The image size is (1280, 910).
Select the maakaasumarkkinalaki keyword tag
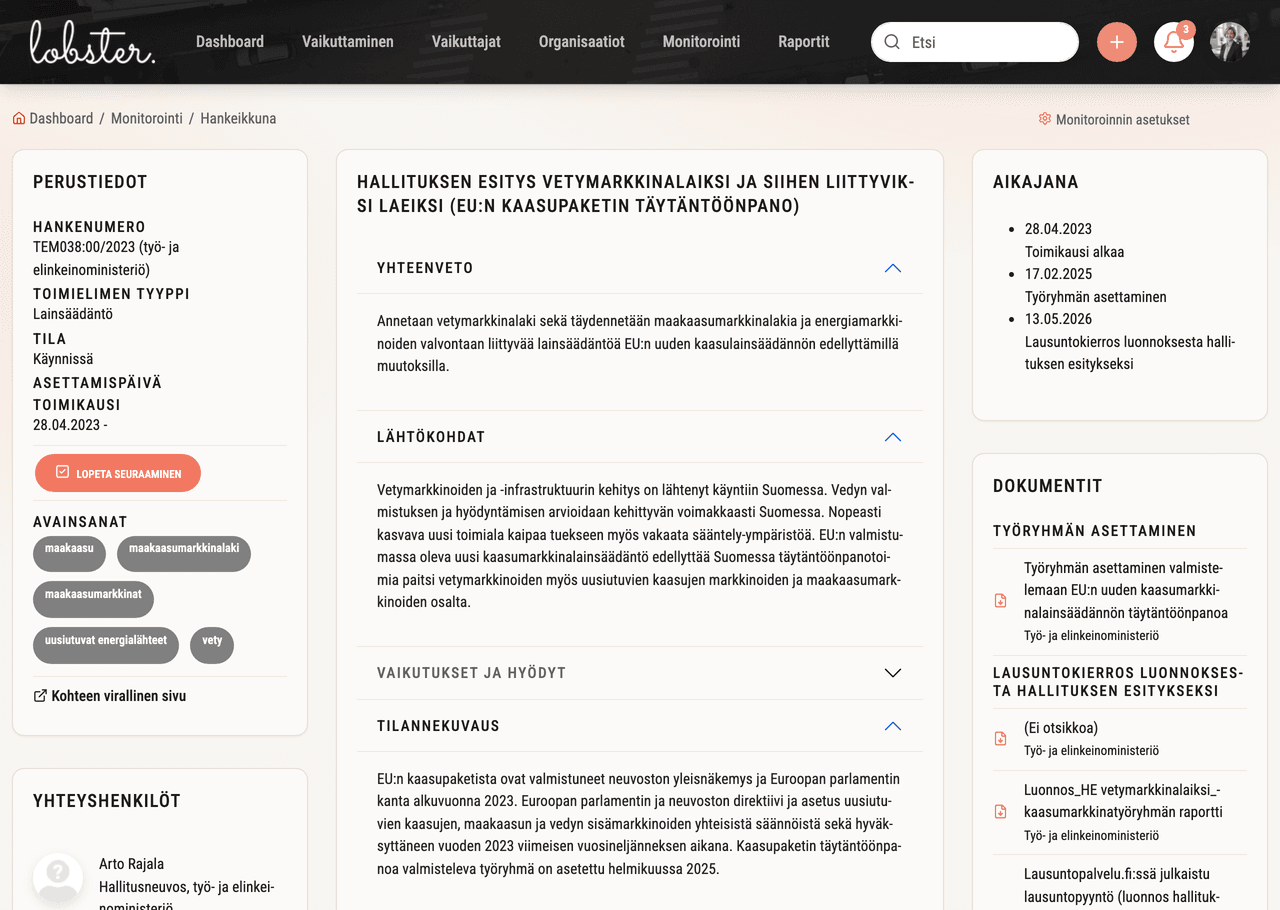pyautogui.click(x=184, y=553)
